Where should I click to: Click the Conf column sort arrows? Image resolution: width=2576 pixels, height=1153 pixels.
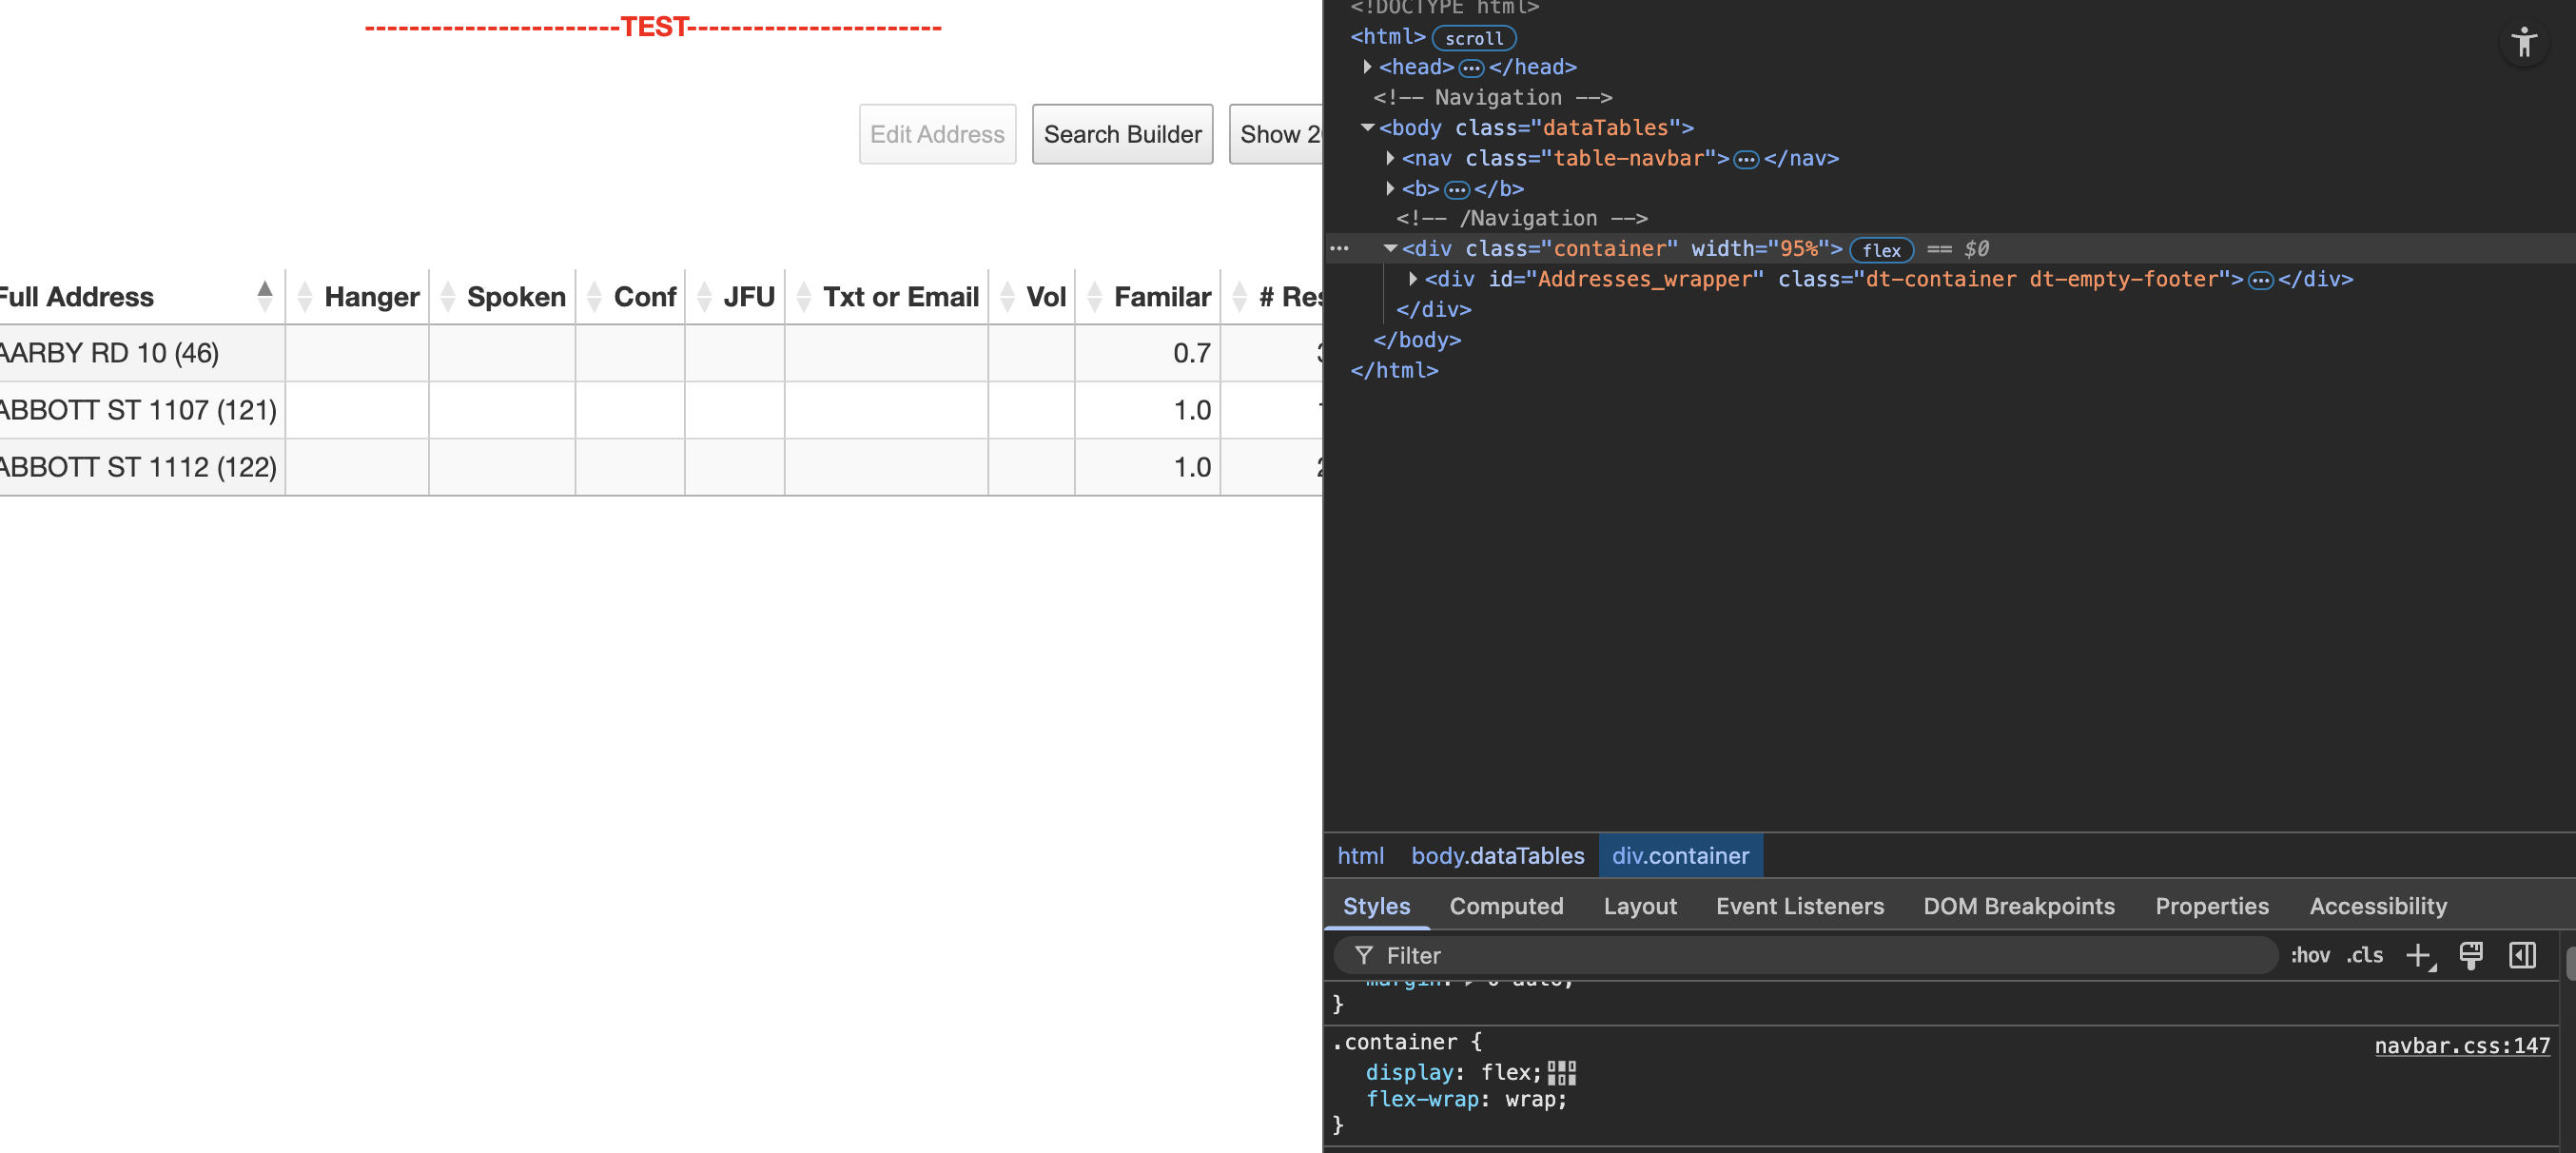point(594,296)
